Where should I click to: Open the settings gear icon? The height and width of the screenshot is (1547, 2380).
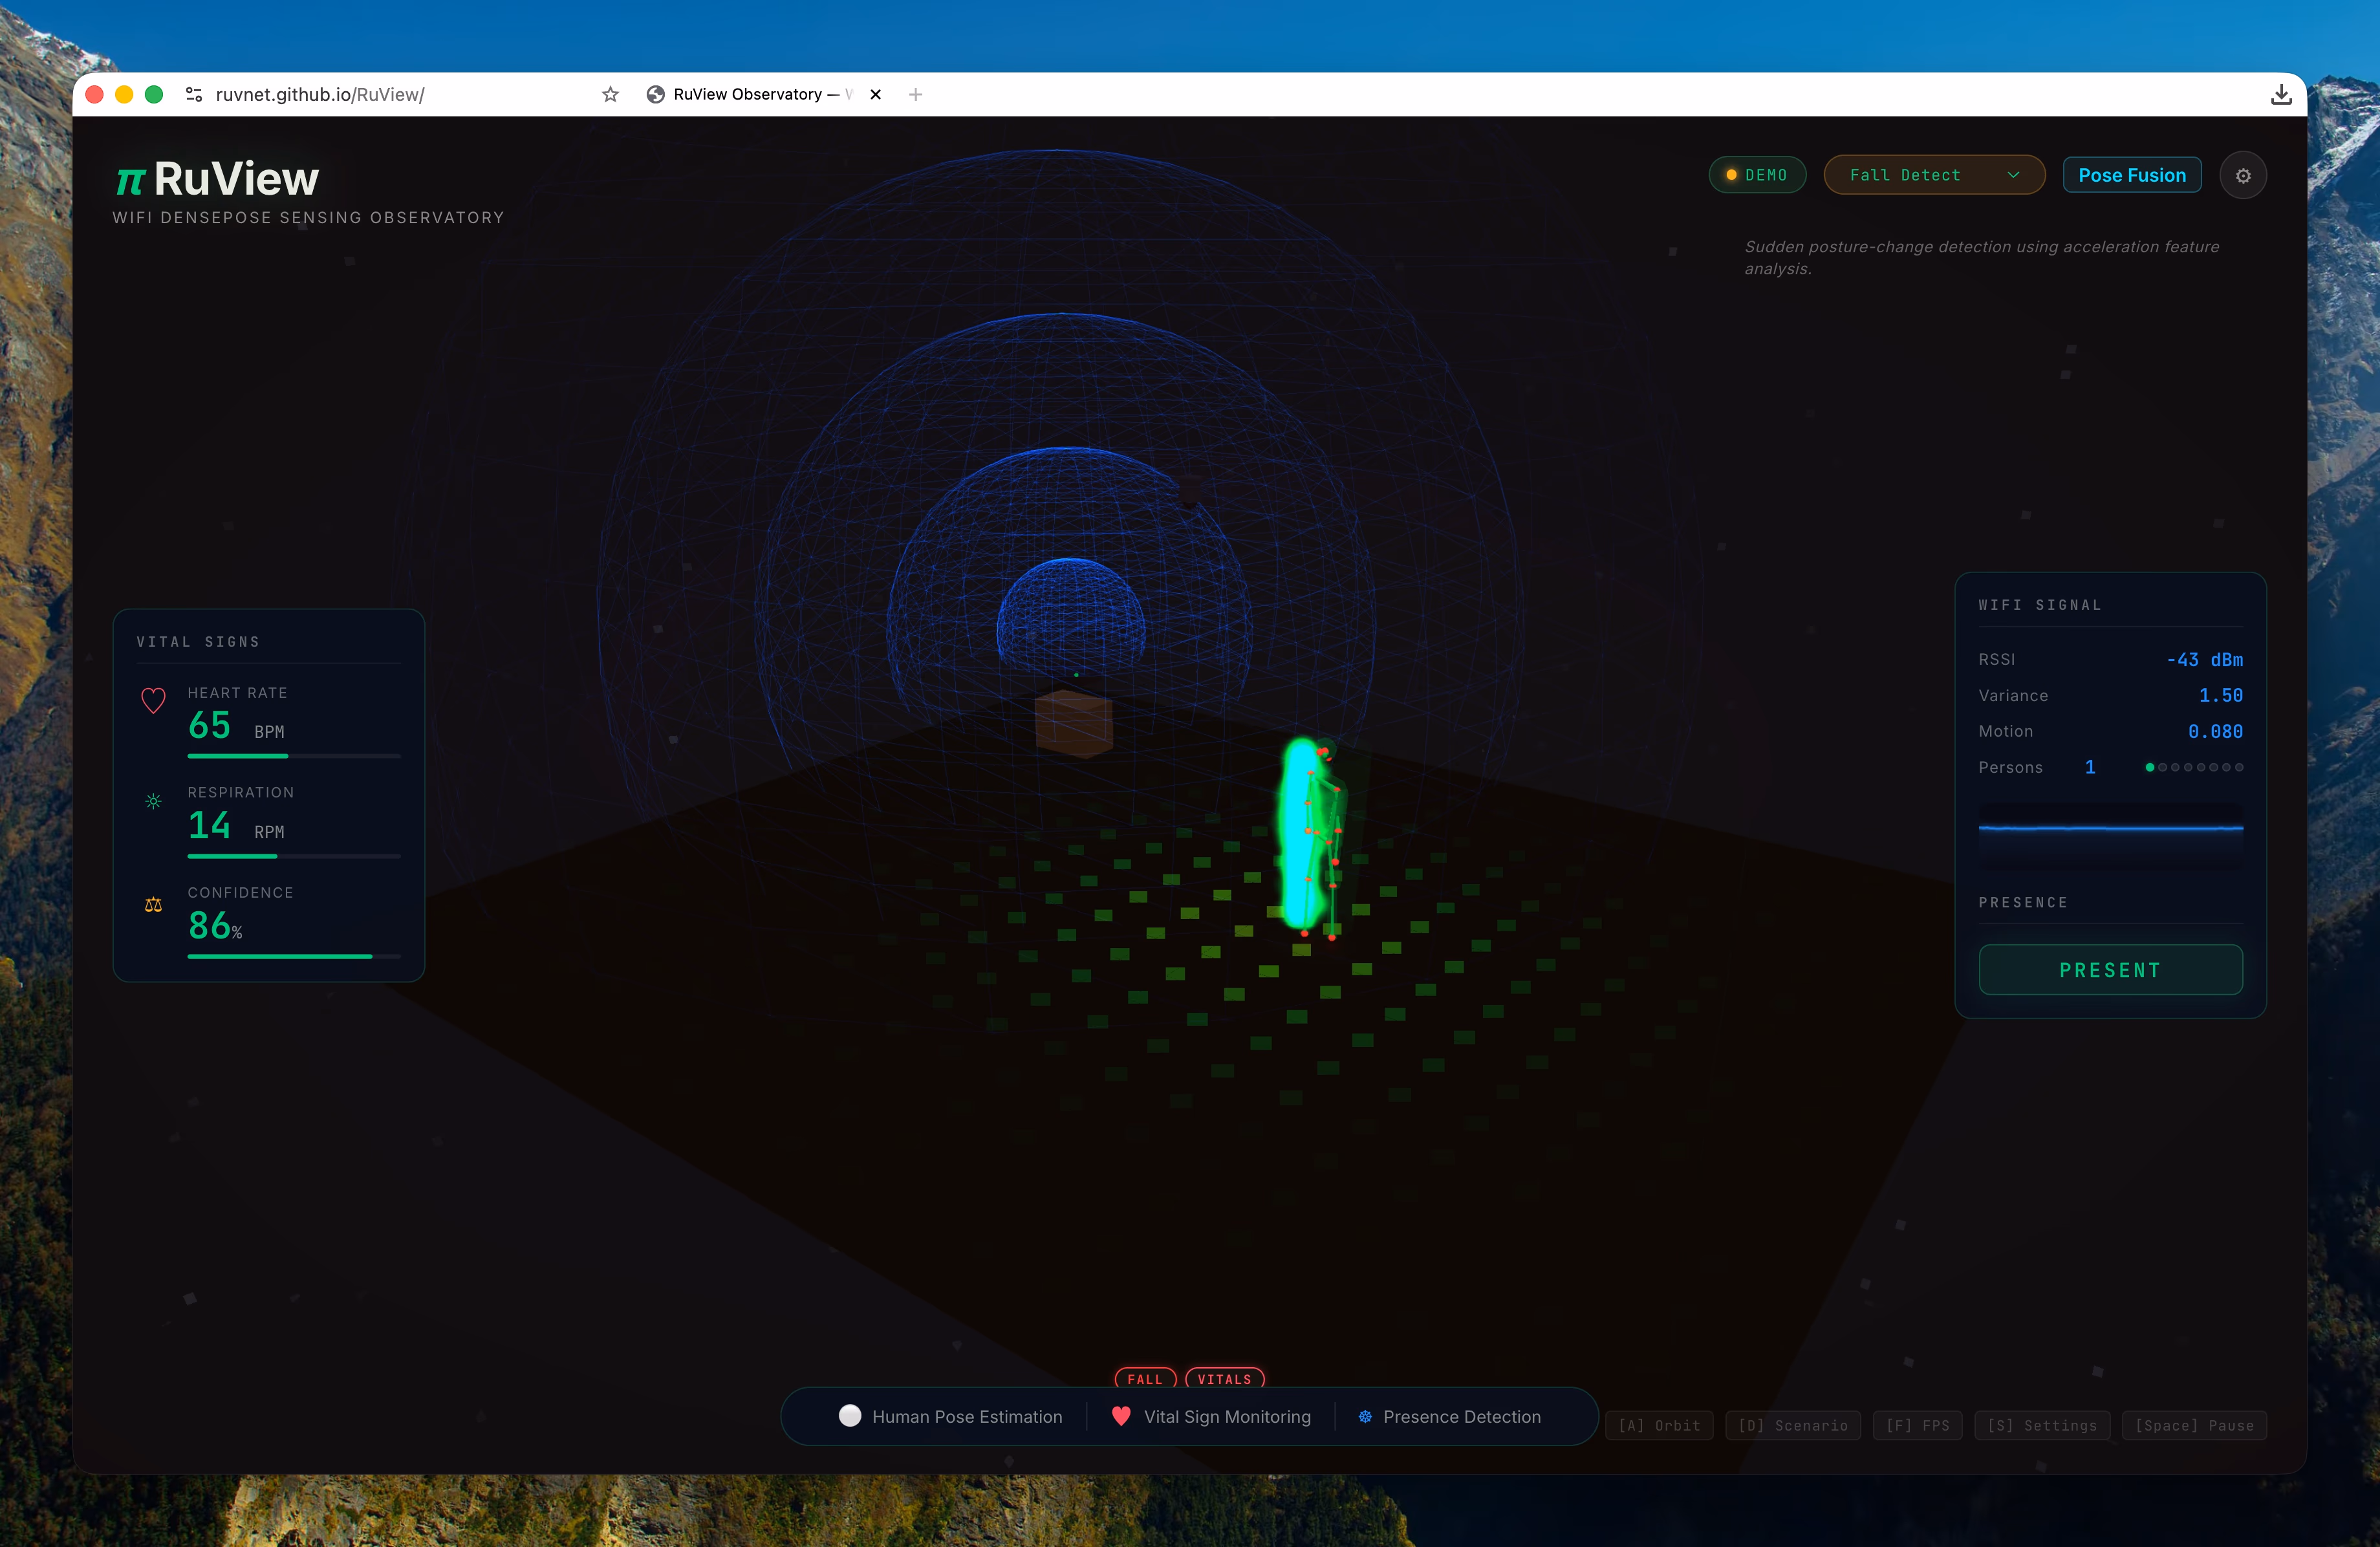point(2242,176)
